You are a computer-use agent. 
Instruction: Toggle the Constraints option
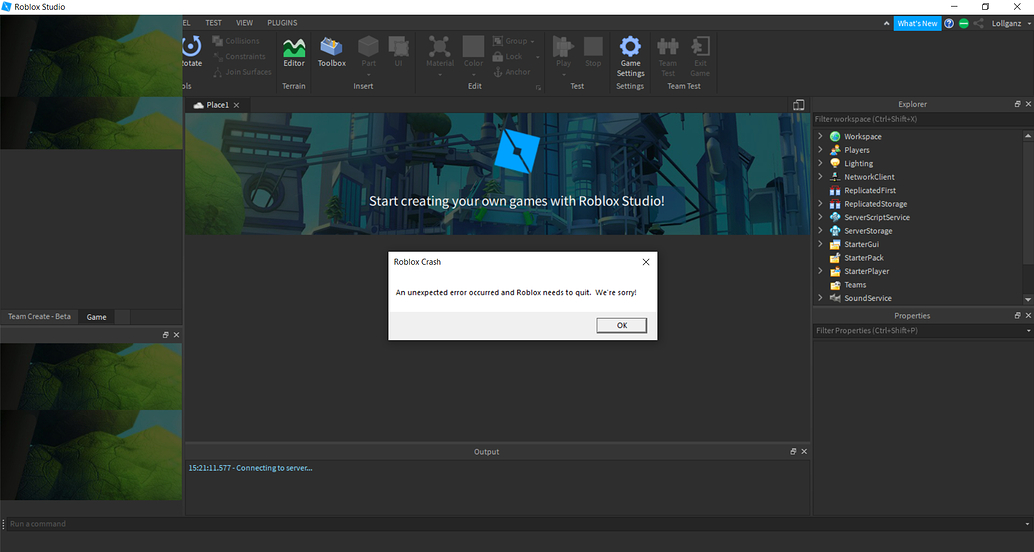click(x=239, y=57)
